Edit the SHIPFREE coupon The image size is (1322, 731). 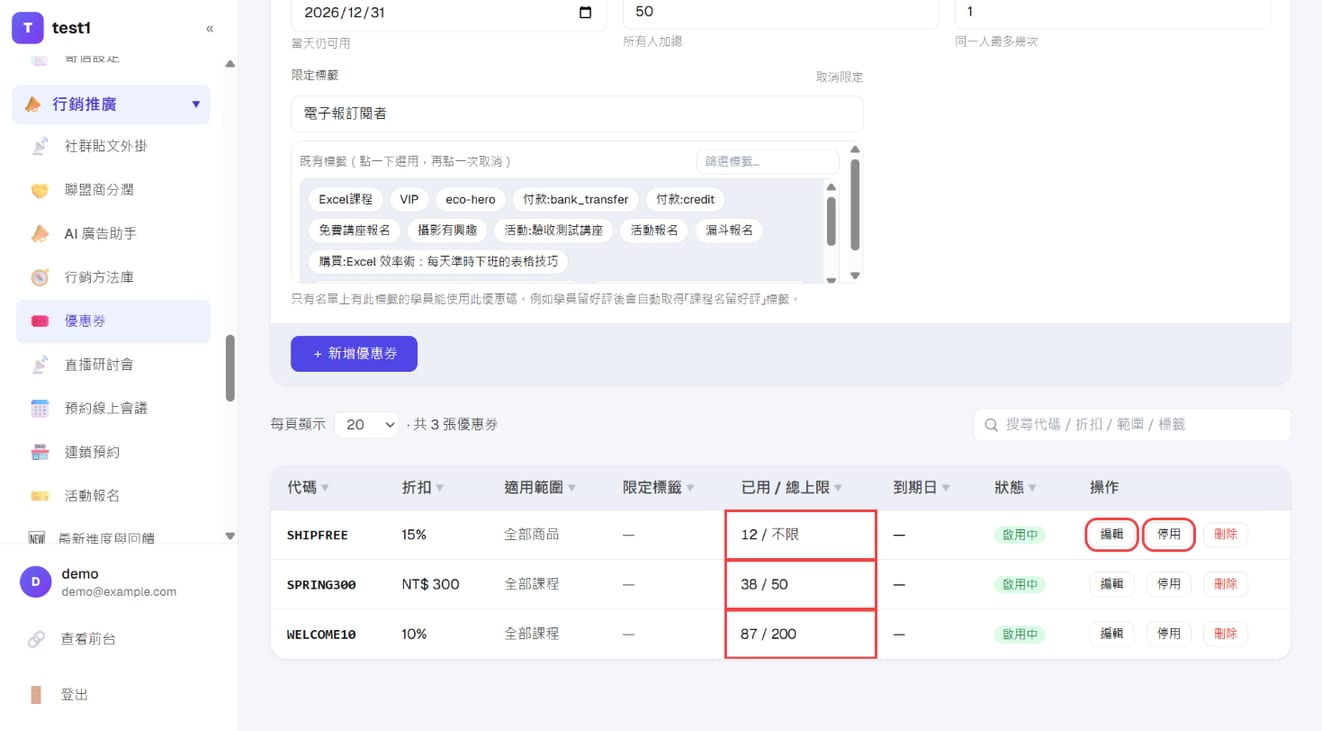pos(1111,535)
